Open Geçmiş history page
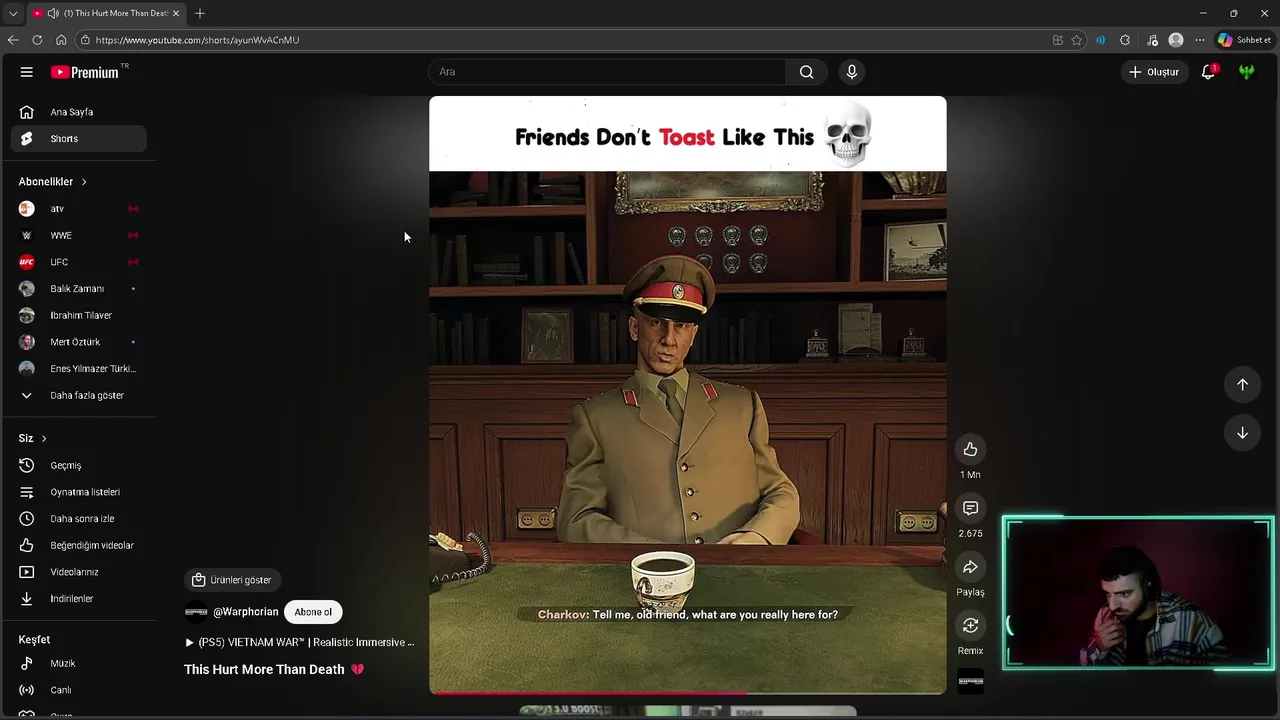 pyautogui.click(x=78, y=465)
